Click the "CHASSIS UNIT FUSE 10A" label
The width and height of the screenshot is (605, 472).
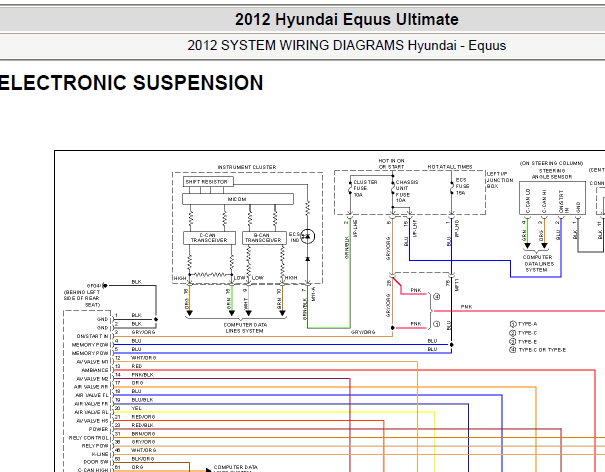point(407,191)
